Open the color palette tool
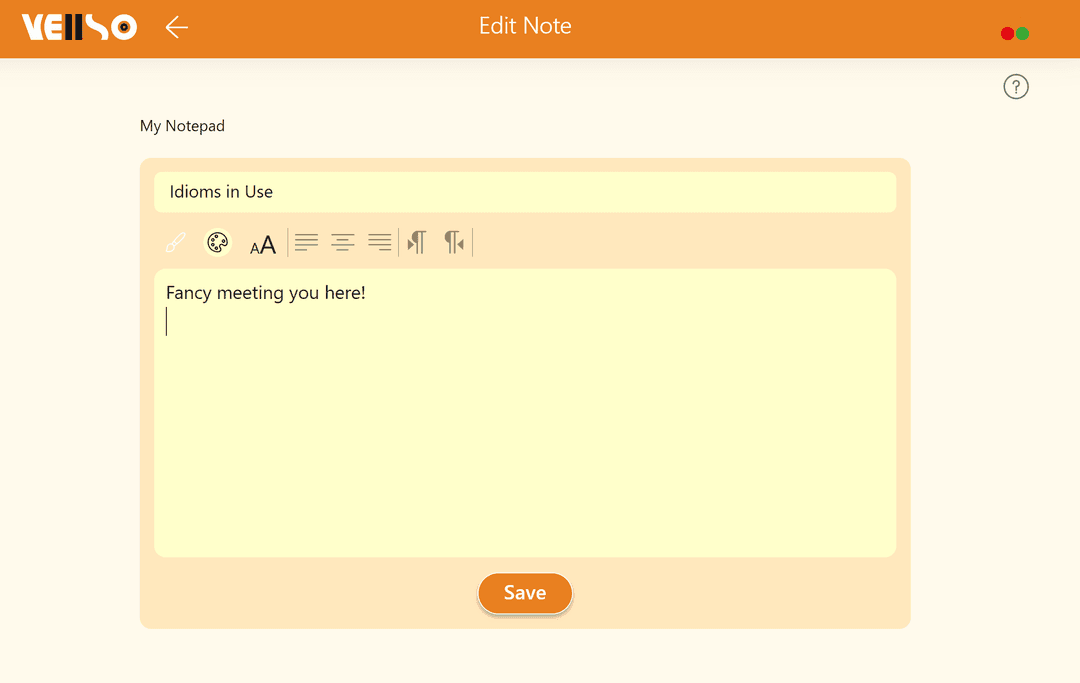Viewport: 1080px width, 683px height. 217,242
